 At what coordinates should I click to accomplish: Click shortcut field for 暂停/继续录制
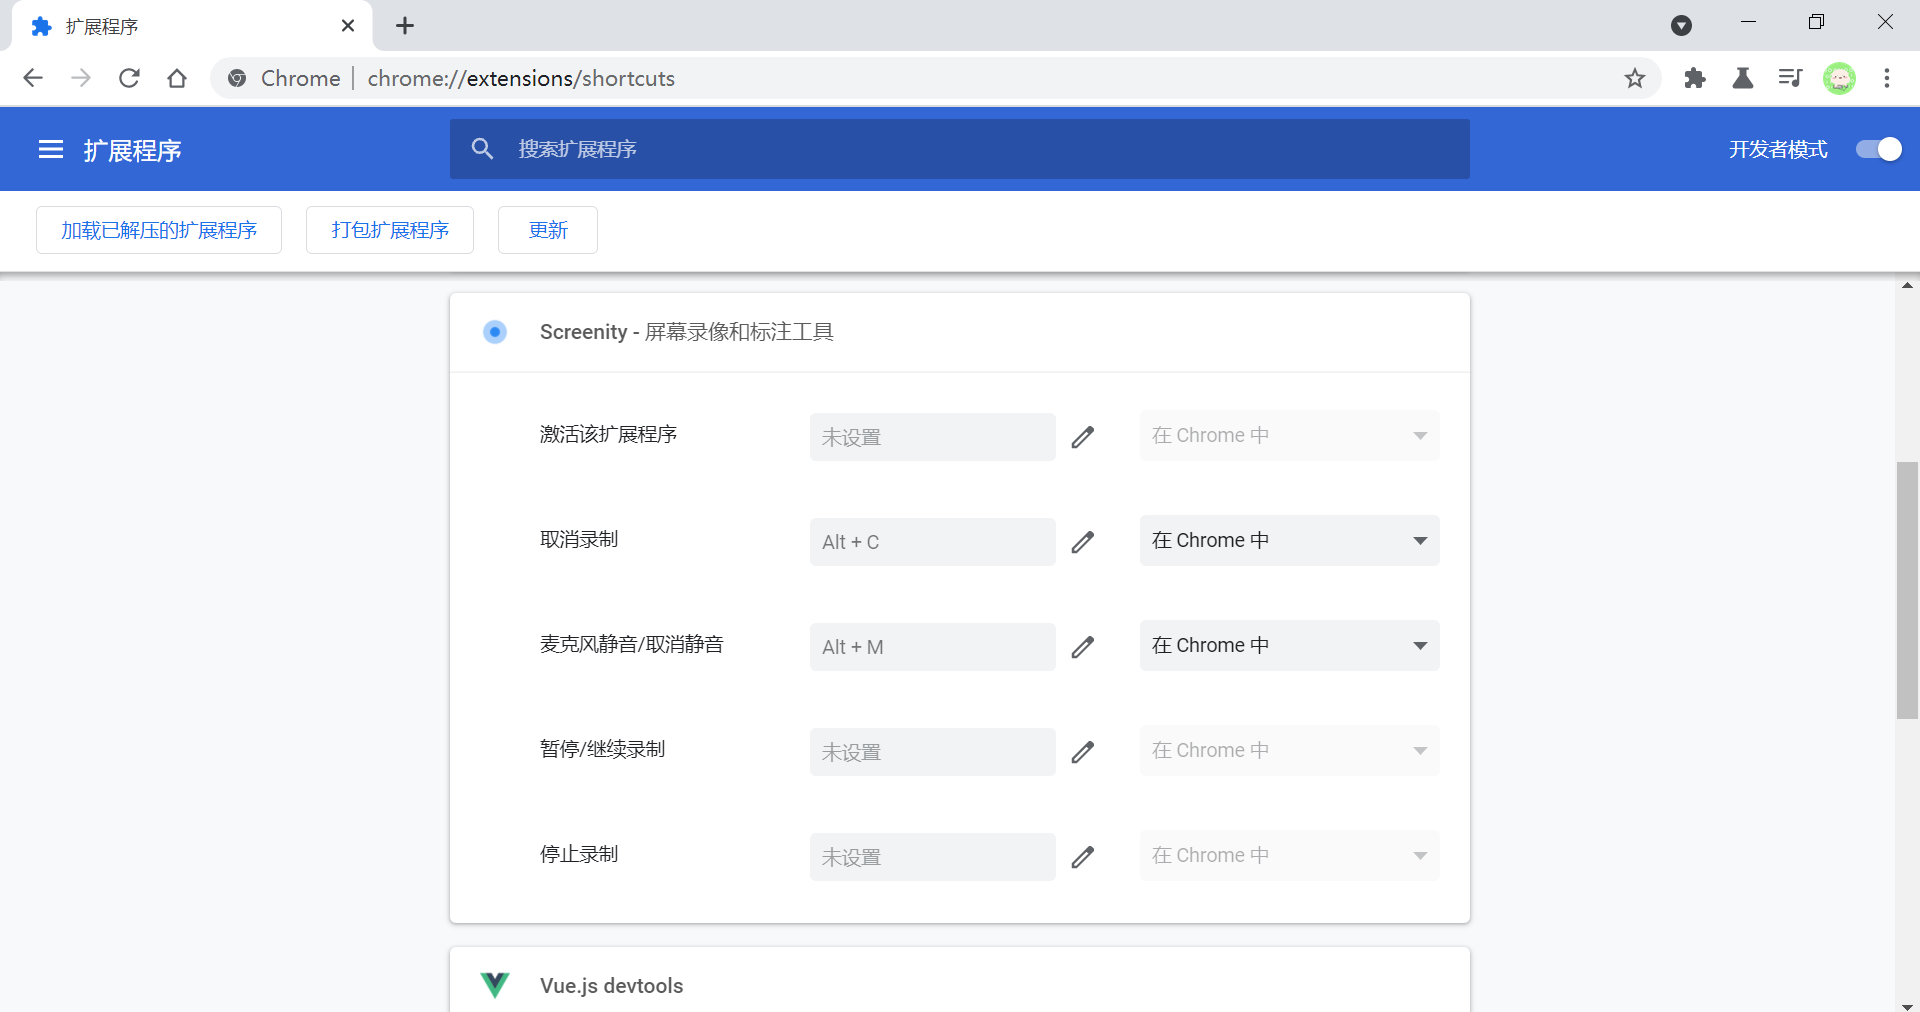coord(933,752)
